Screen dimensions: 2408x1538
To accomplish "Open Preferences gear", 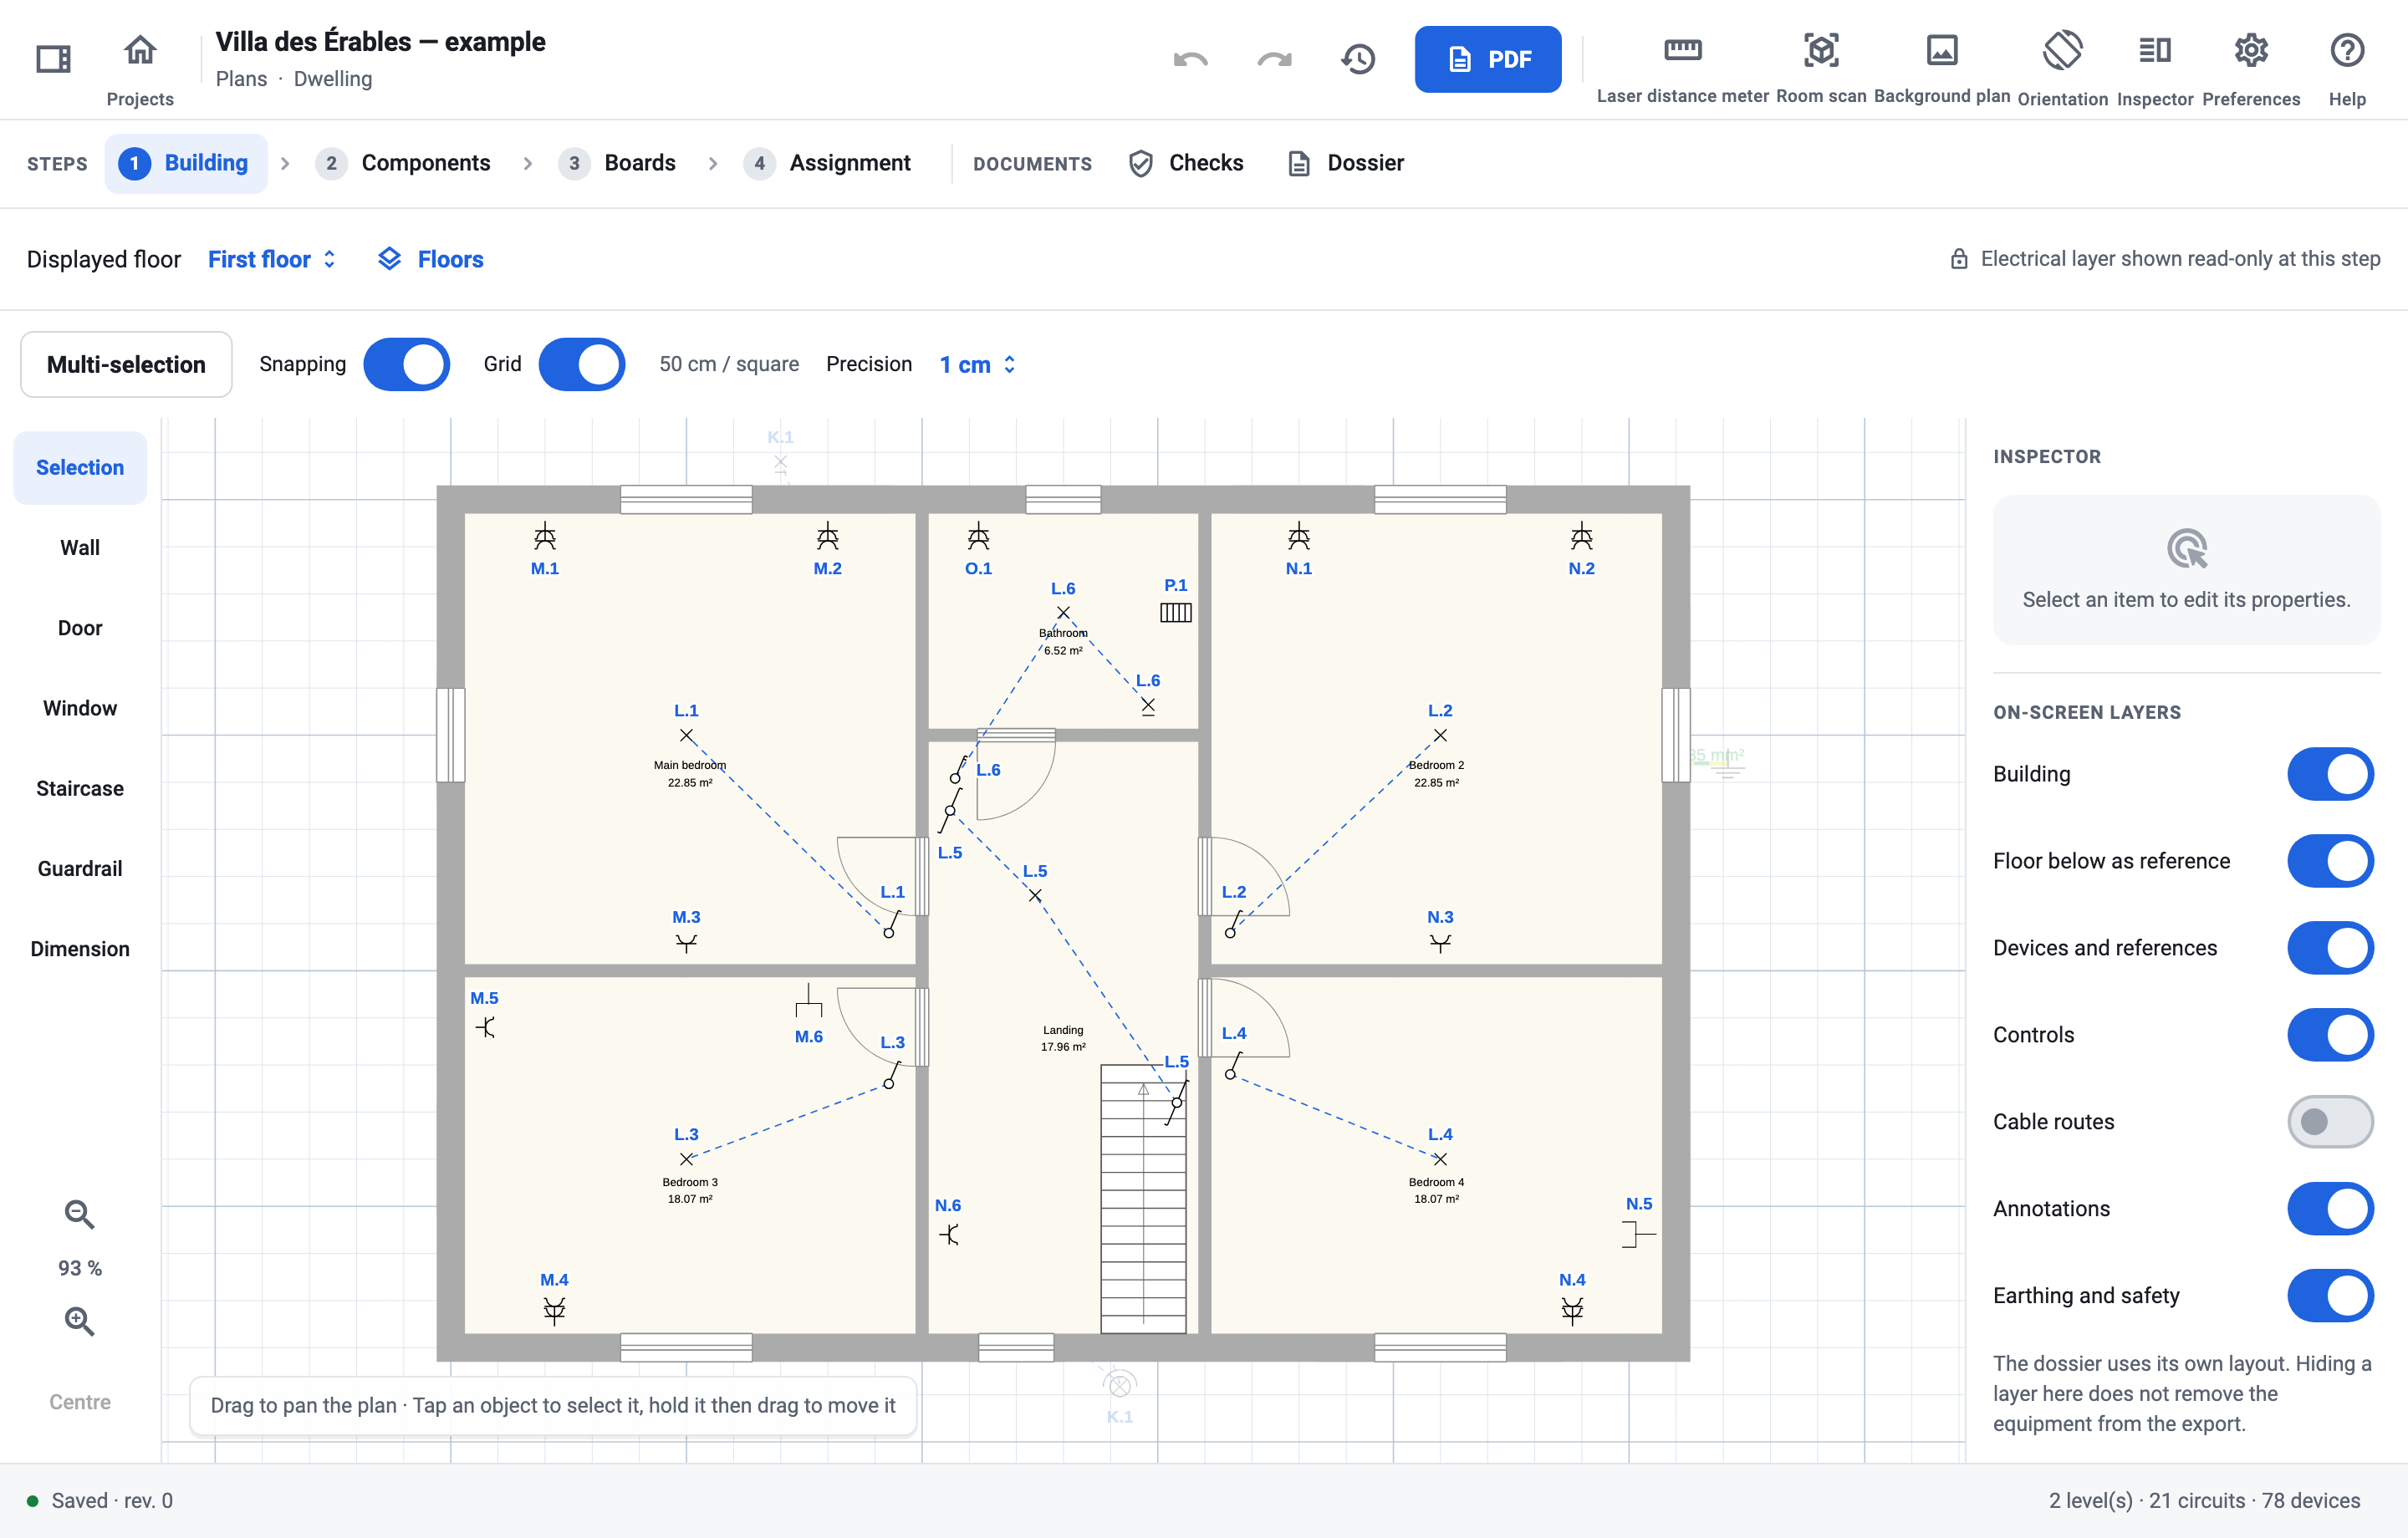I will 2250,66.
